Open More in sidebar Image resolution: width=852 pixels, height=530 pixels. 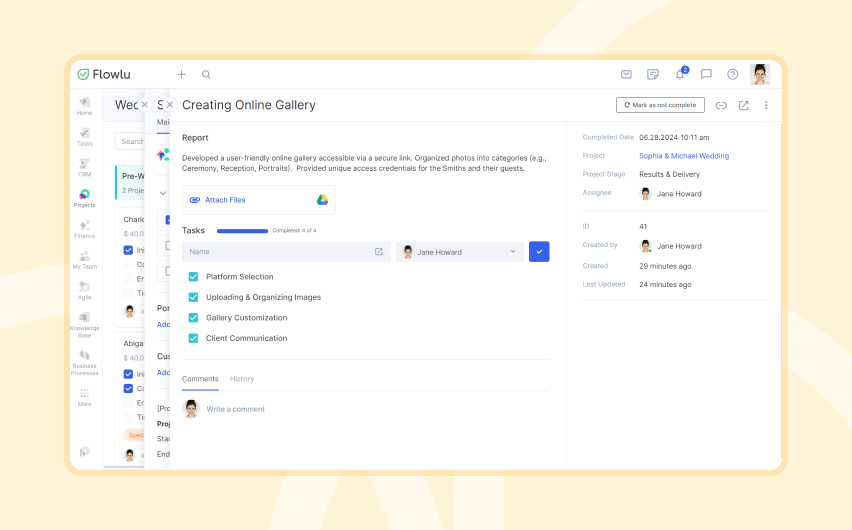coord(84,397)
